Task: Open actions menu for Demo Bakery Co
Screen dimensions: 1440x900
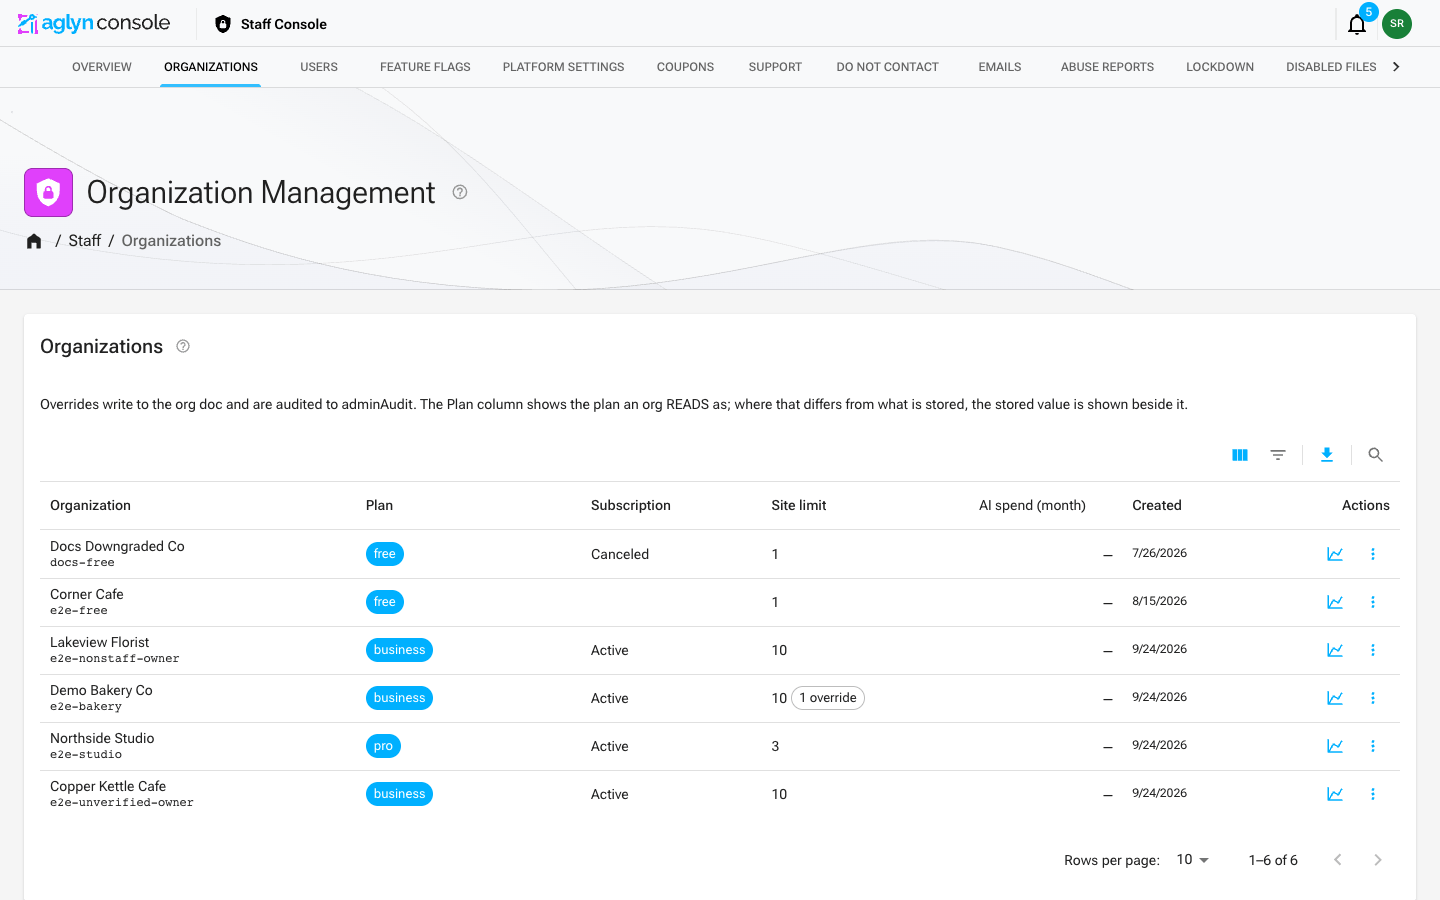Action: [1373, 698]
